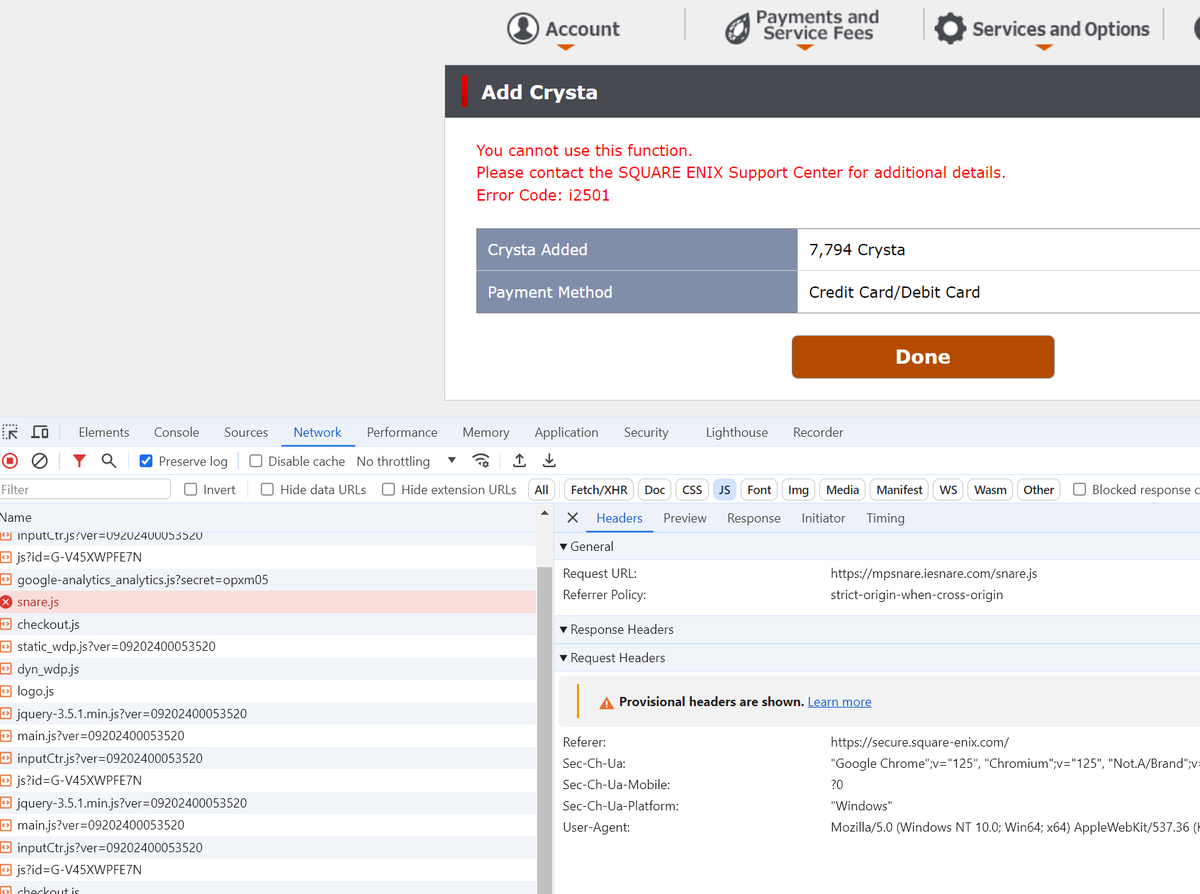Screen dimensions: 1200x894
Task: Filter by CSS type
Action: coord(692,490)
